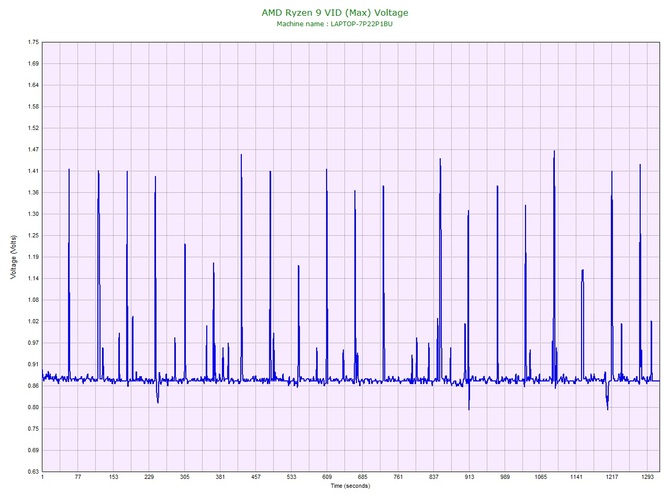Screen dimensions: 670x503
Task: Click the 533 seconds time tick
Action: click(291, 477)
